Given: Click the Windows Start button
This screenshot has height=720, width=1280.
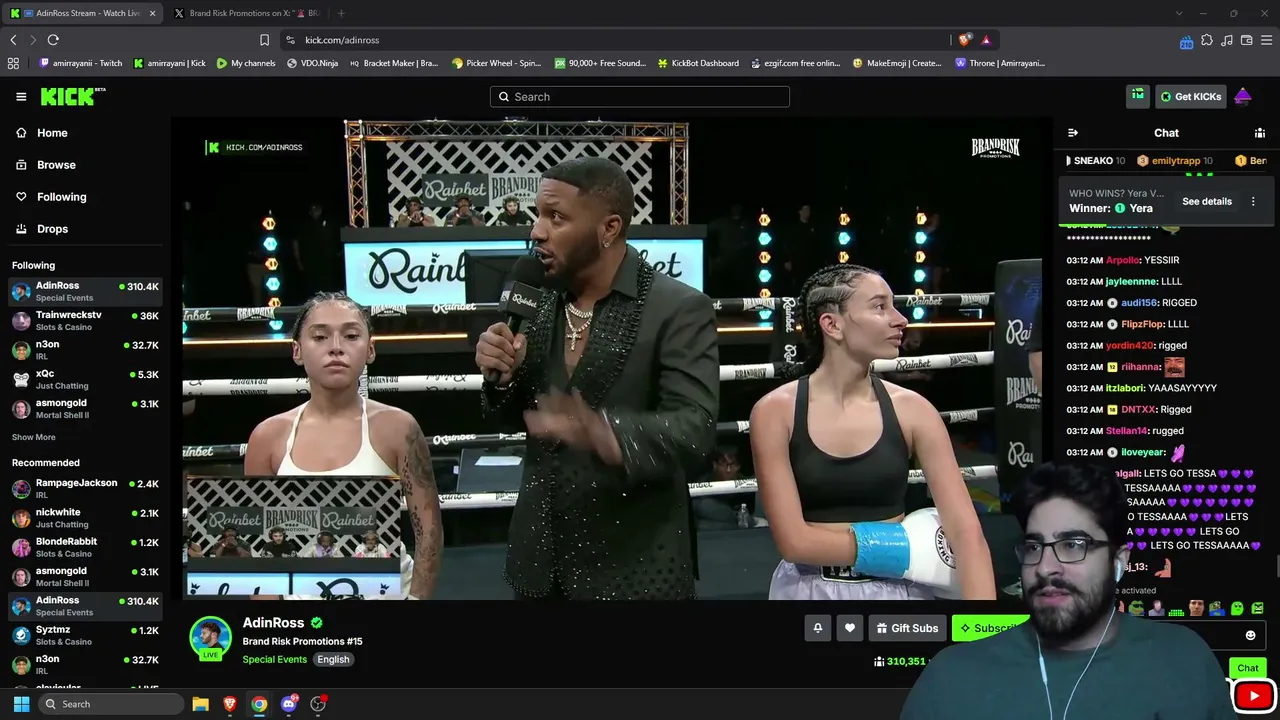Looking at the screenshot, I should pos(21,704).
